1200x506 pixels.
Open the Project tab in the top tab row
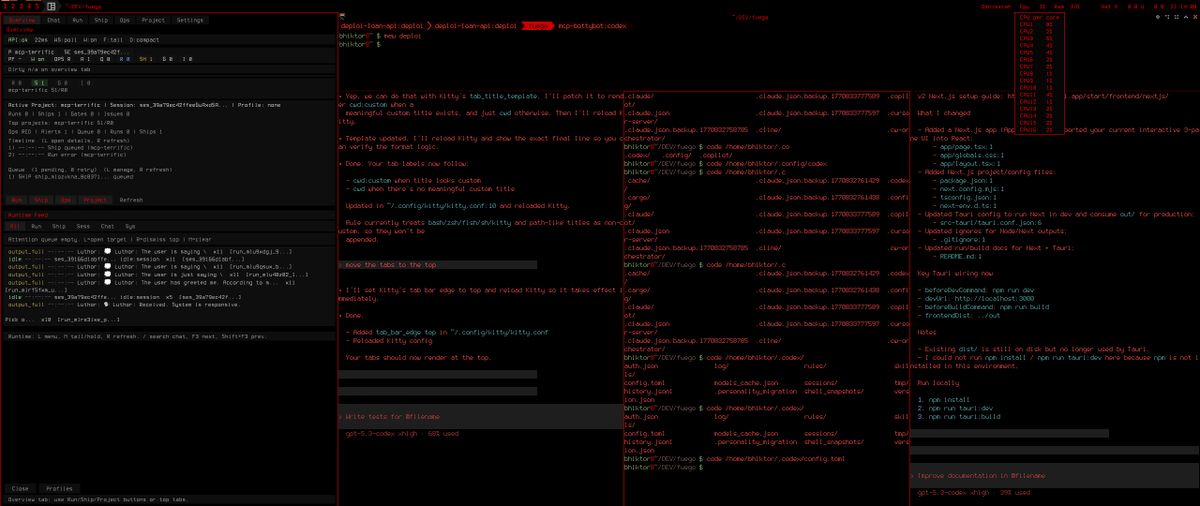(153, 20)
